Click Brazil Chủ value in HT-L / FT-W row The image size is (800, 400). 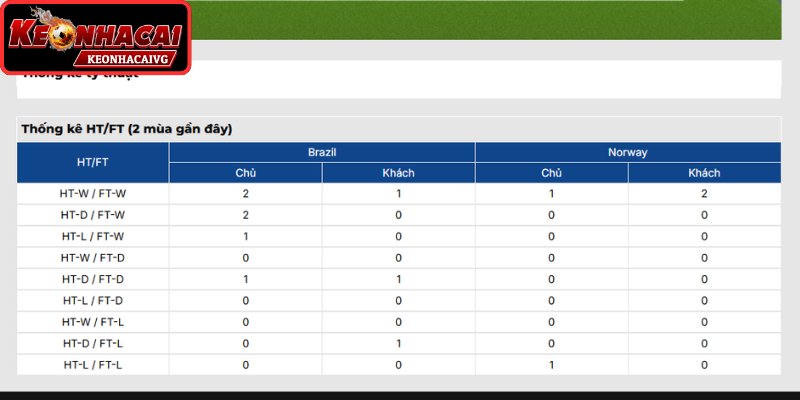click(x=245, y=237)
